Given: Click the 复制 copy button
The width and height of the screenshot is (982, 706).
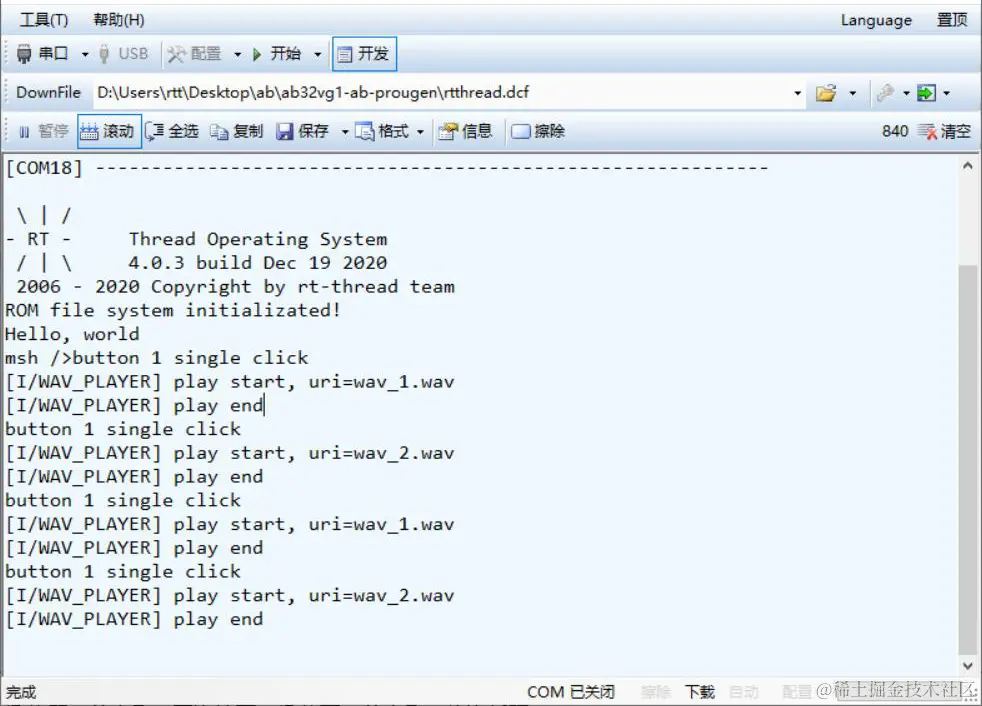Looking at the screenshot, I should [237, 131].
